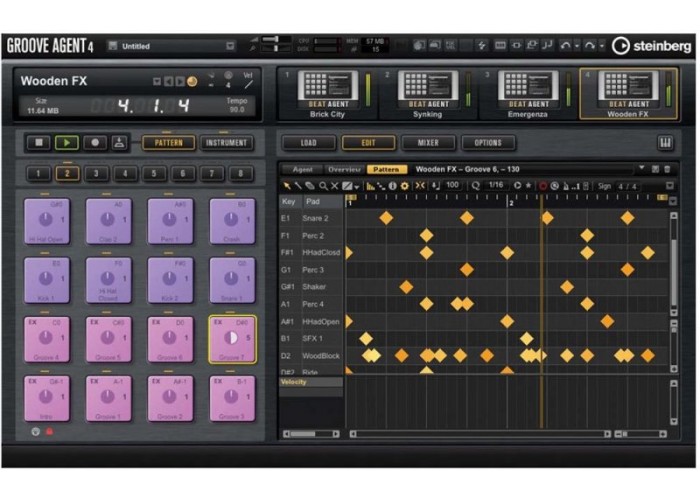The image size is (700, 500).
Task: Select pad group 2
Action: [67, 173]
